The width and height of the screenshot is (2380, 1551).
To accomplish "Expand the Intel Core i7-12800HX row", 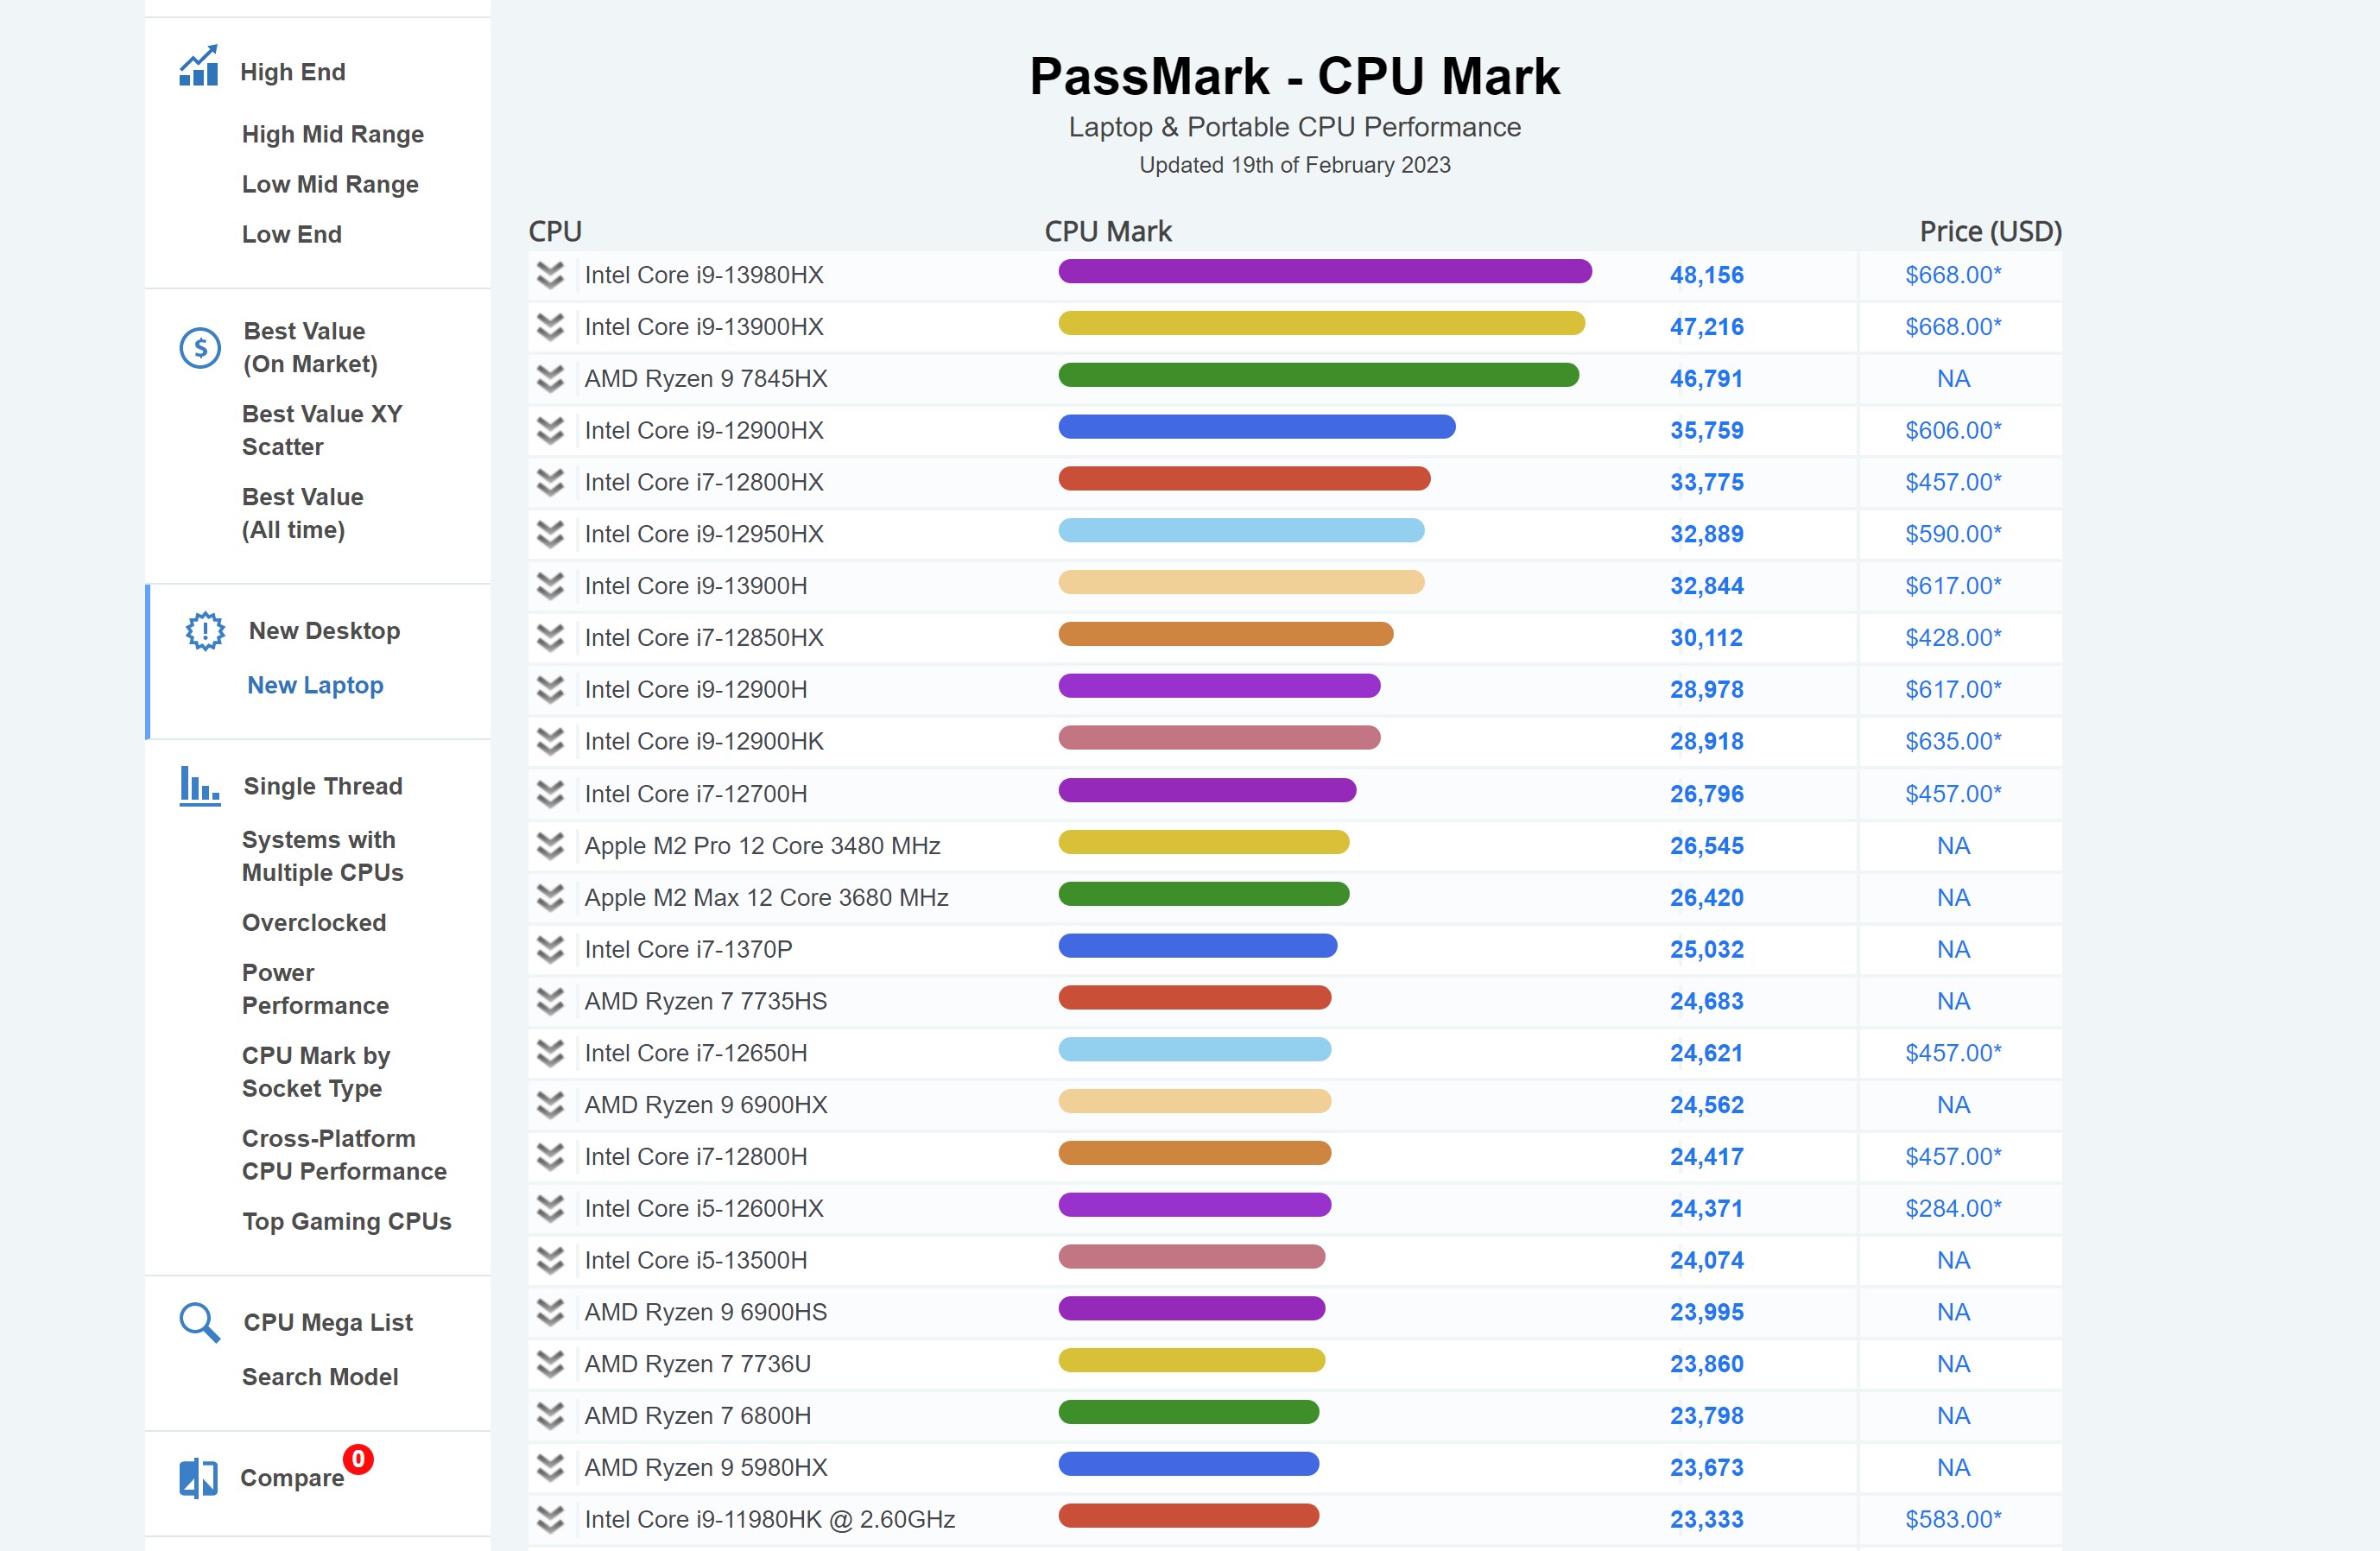I will pyautogui.click(x=550, y=482).
